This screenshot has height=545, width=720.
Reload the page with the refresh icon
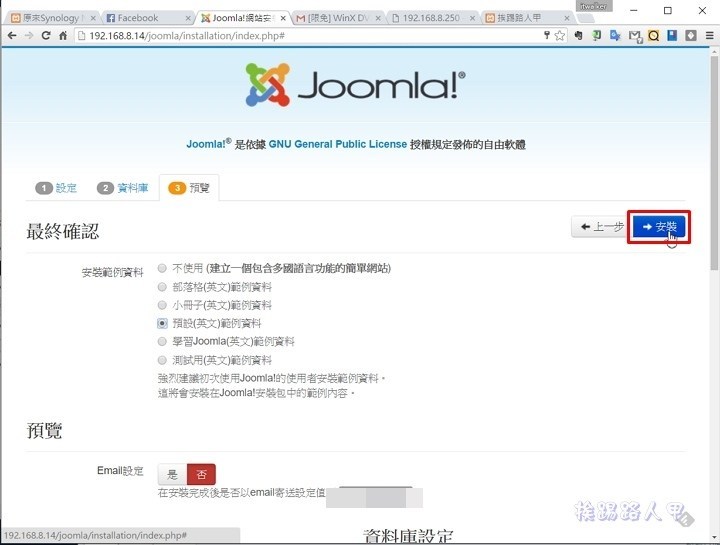pos(46,35)
